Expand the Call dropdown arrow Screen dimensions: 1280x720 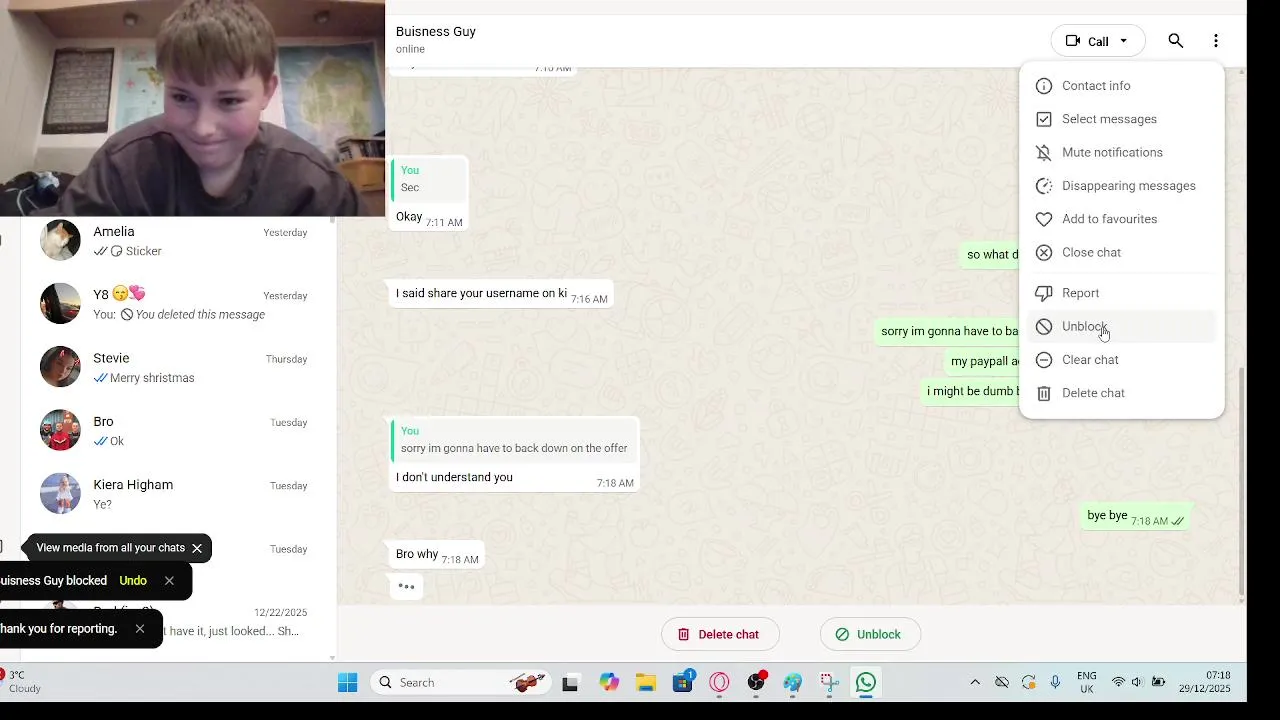(x=1124, y=41)
